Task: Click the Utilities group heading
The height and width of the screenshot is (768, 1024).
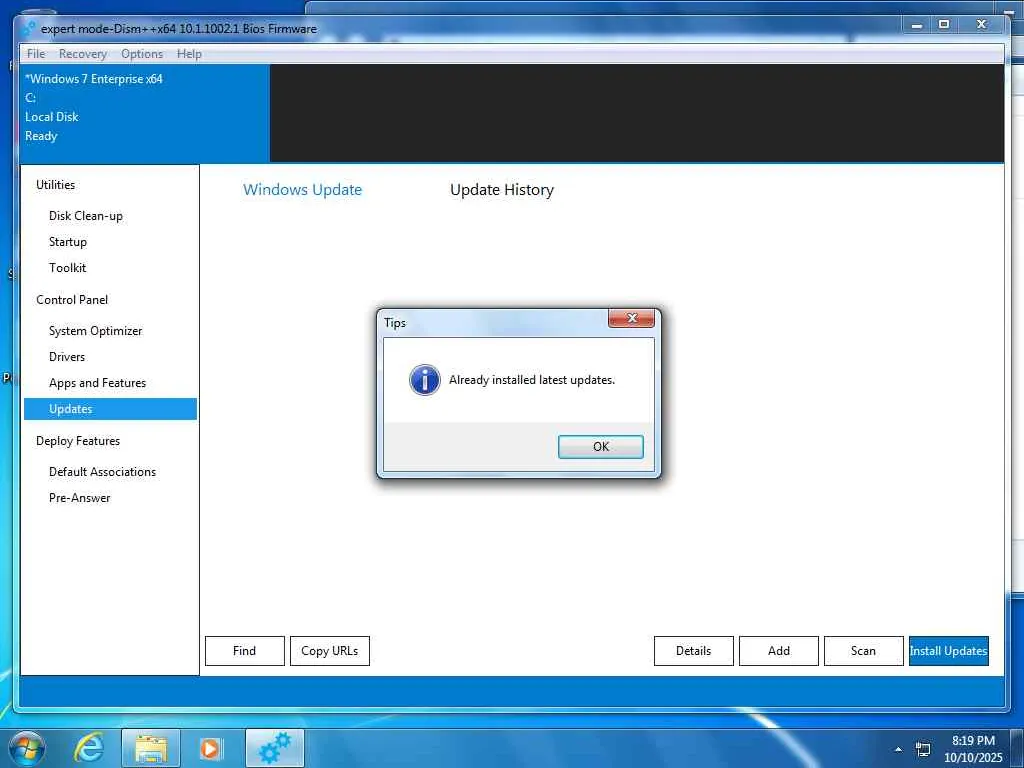Action: pyautogui.click(x=56, y=185)
